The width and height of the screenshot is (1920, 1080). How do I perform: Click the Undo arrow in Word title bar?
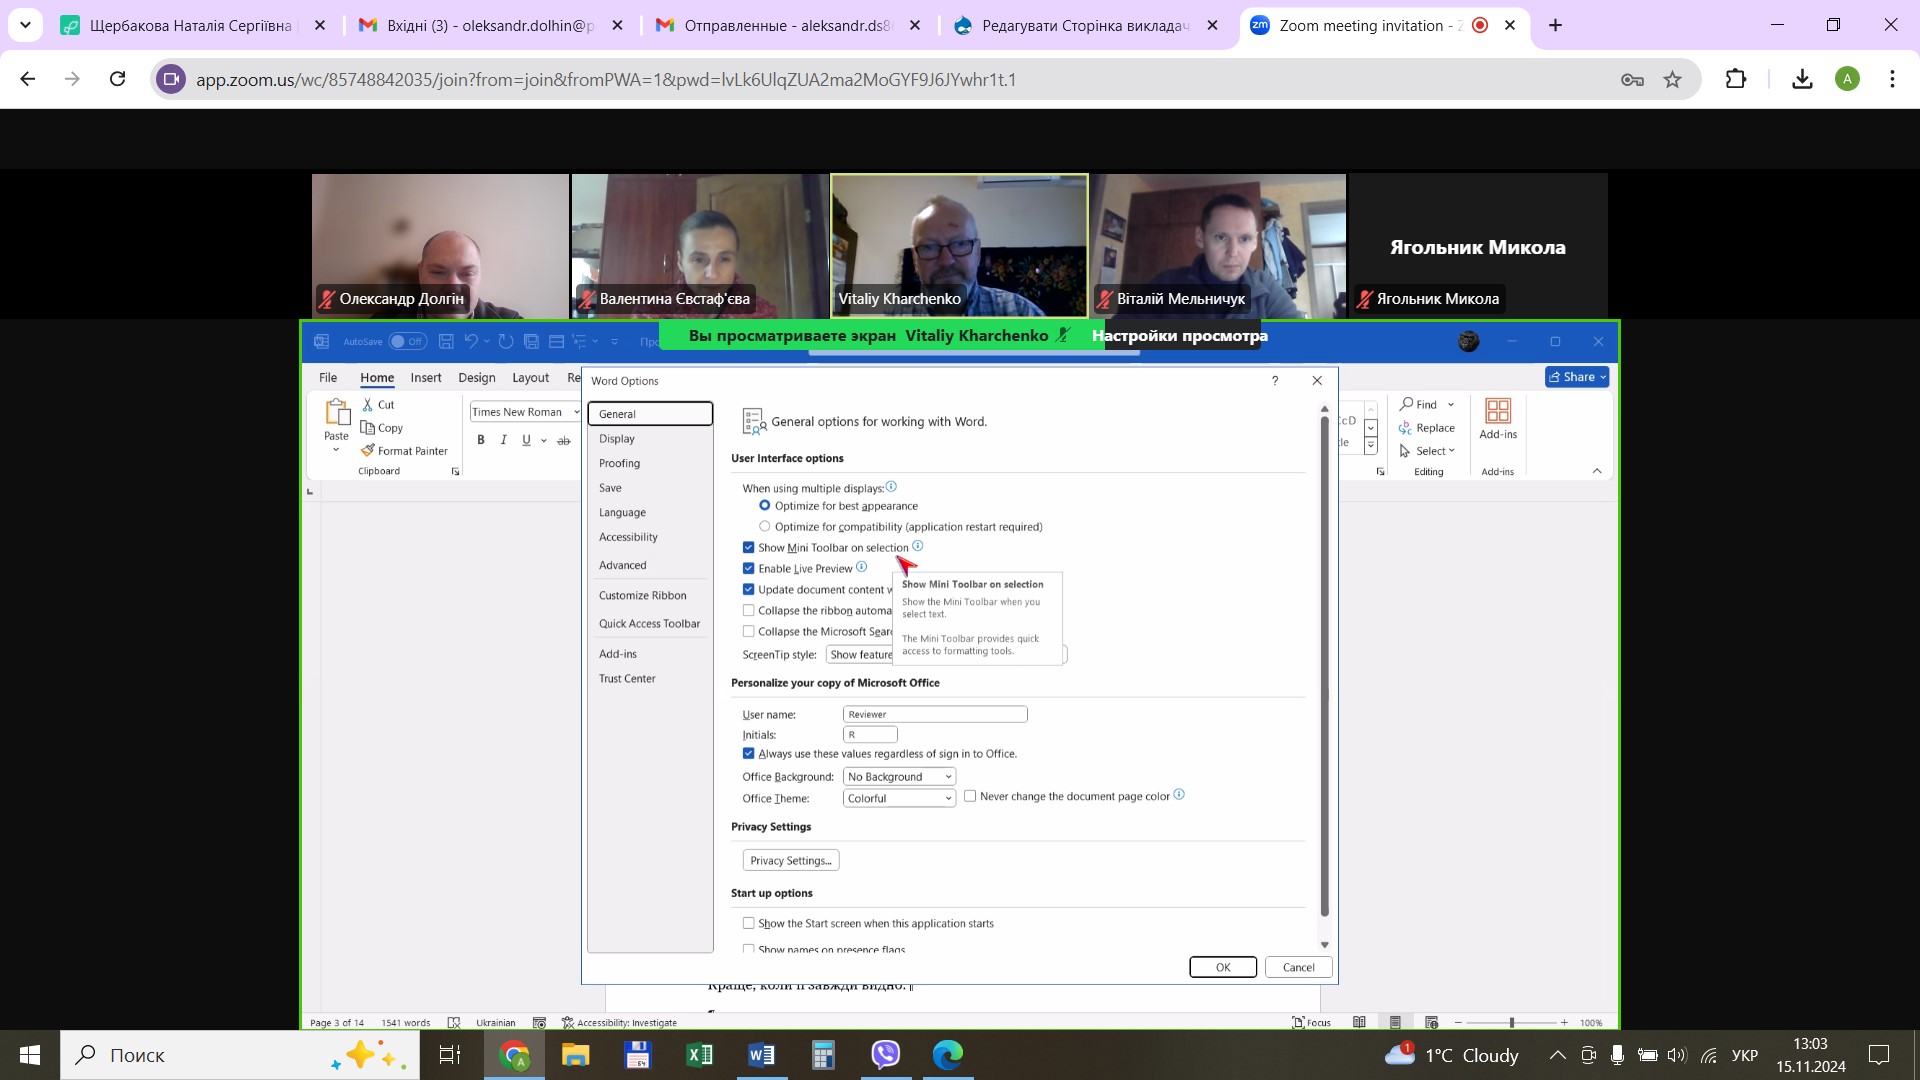[x=471, y=341]
